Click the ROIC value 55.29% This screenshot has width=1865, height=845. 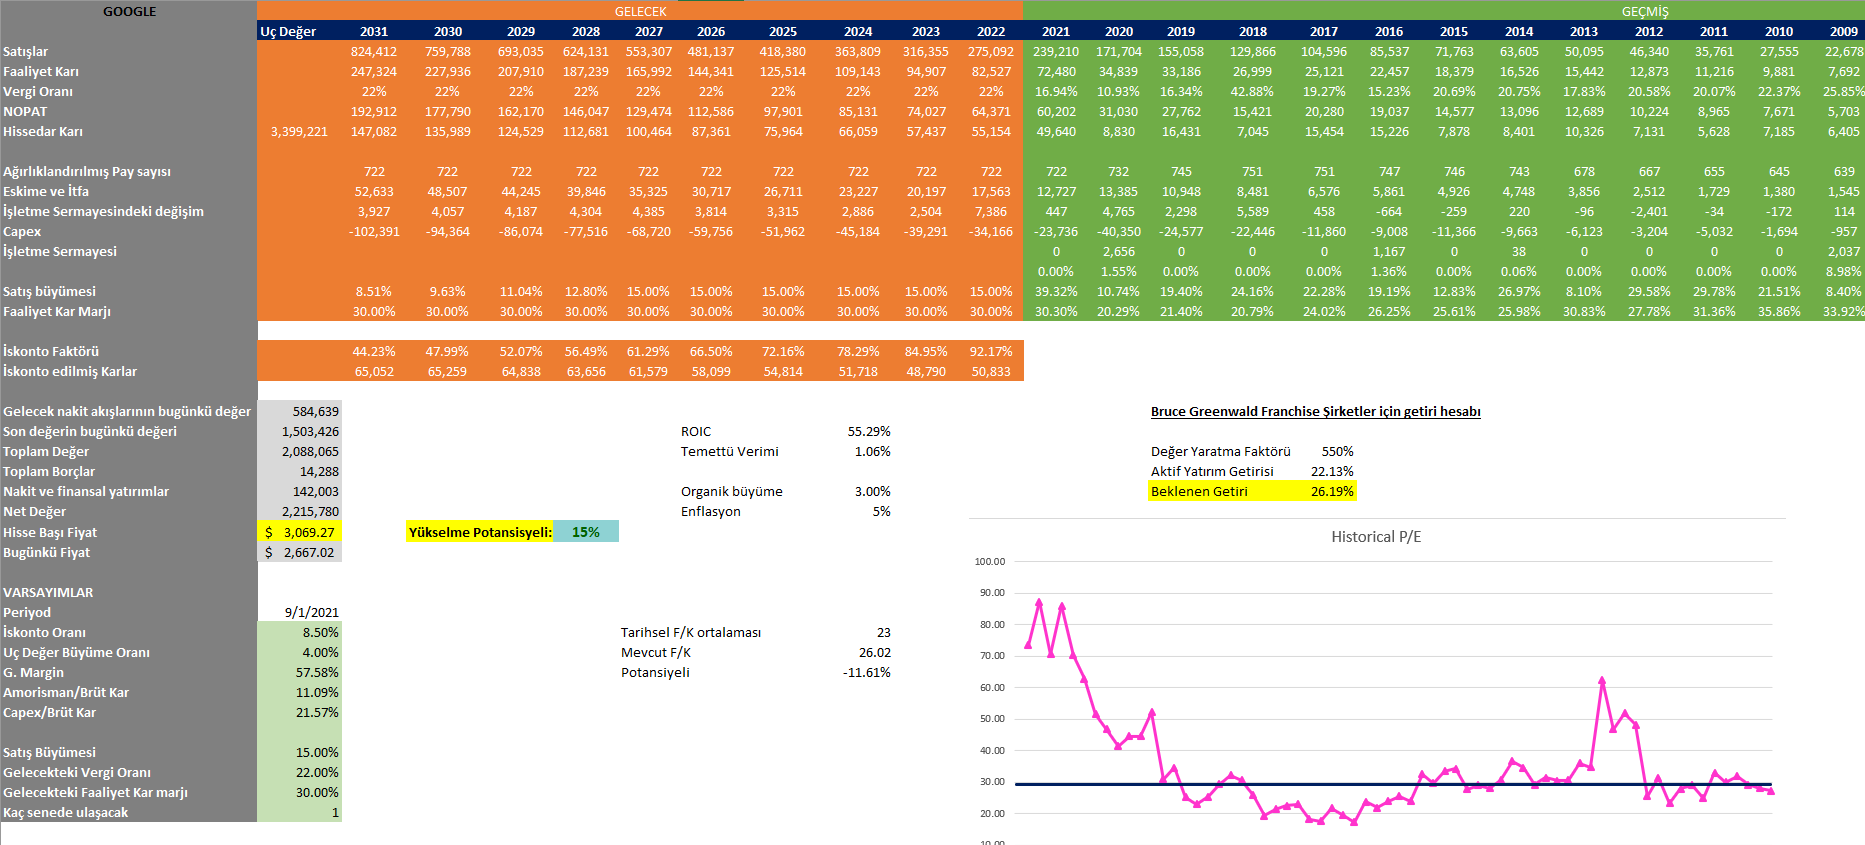point(869,431)
